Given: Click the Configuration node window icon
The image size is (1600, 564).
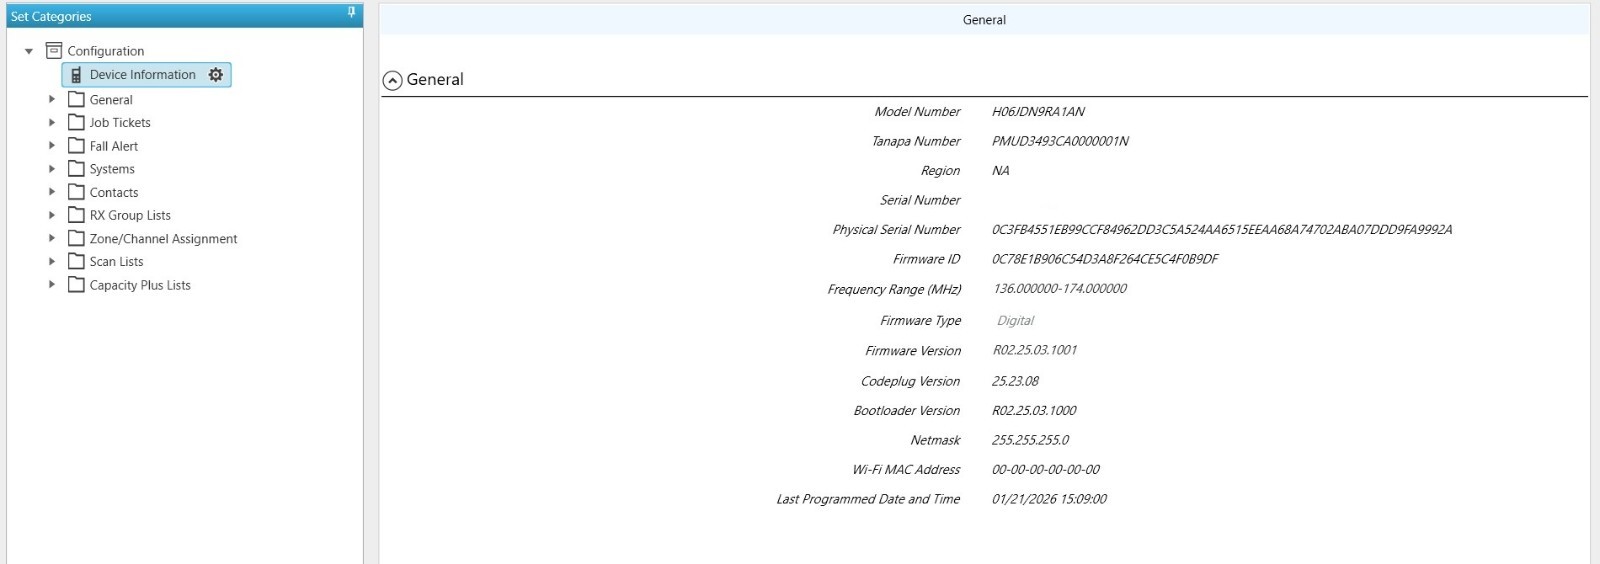Looking at the screenshot, I should pyautogui.click(x=54, y=51).
